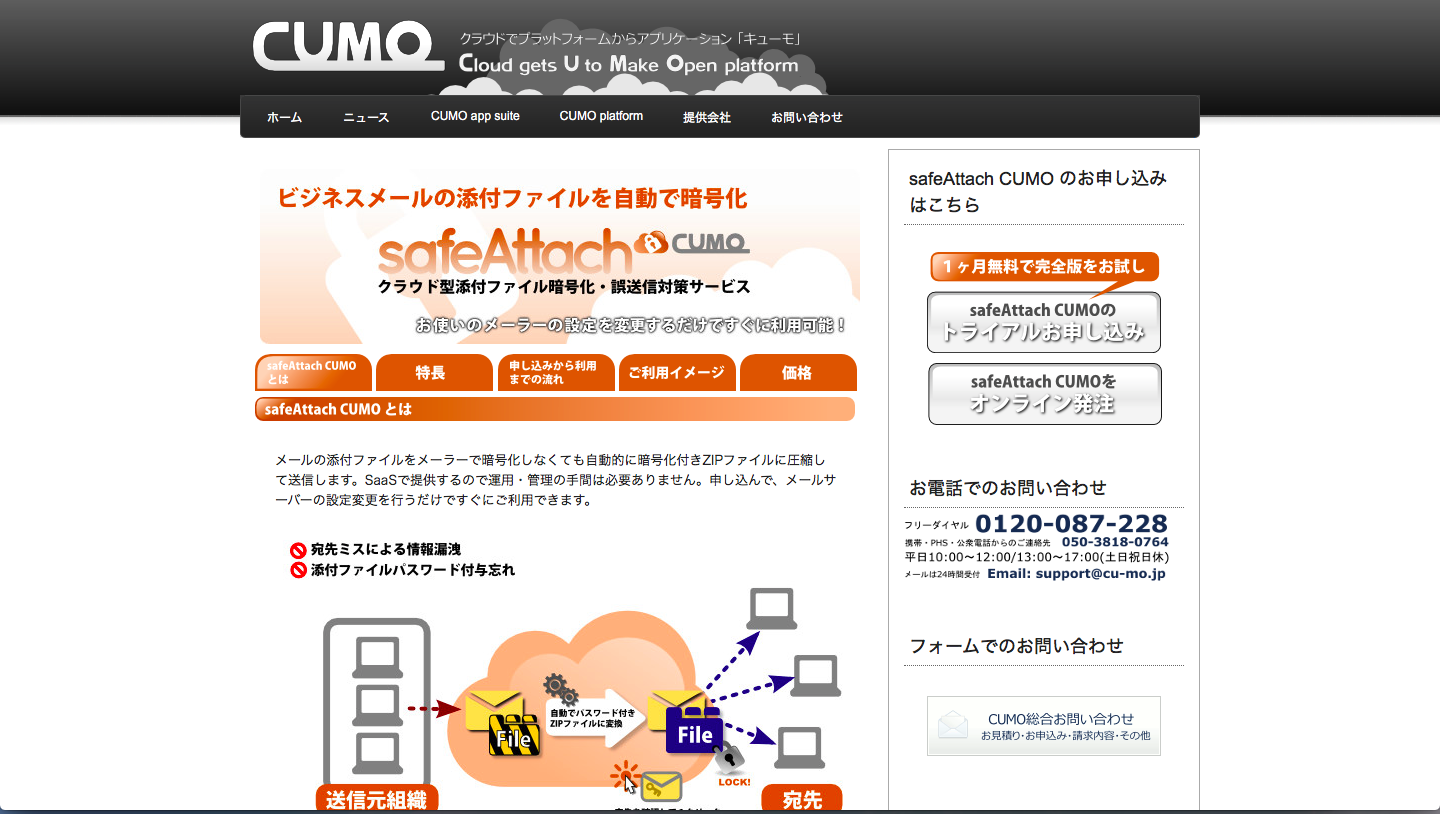Go to CUMO app suite page

475,116
